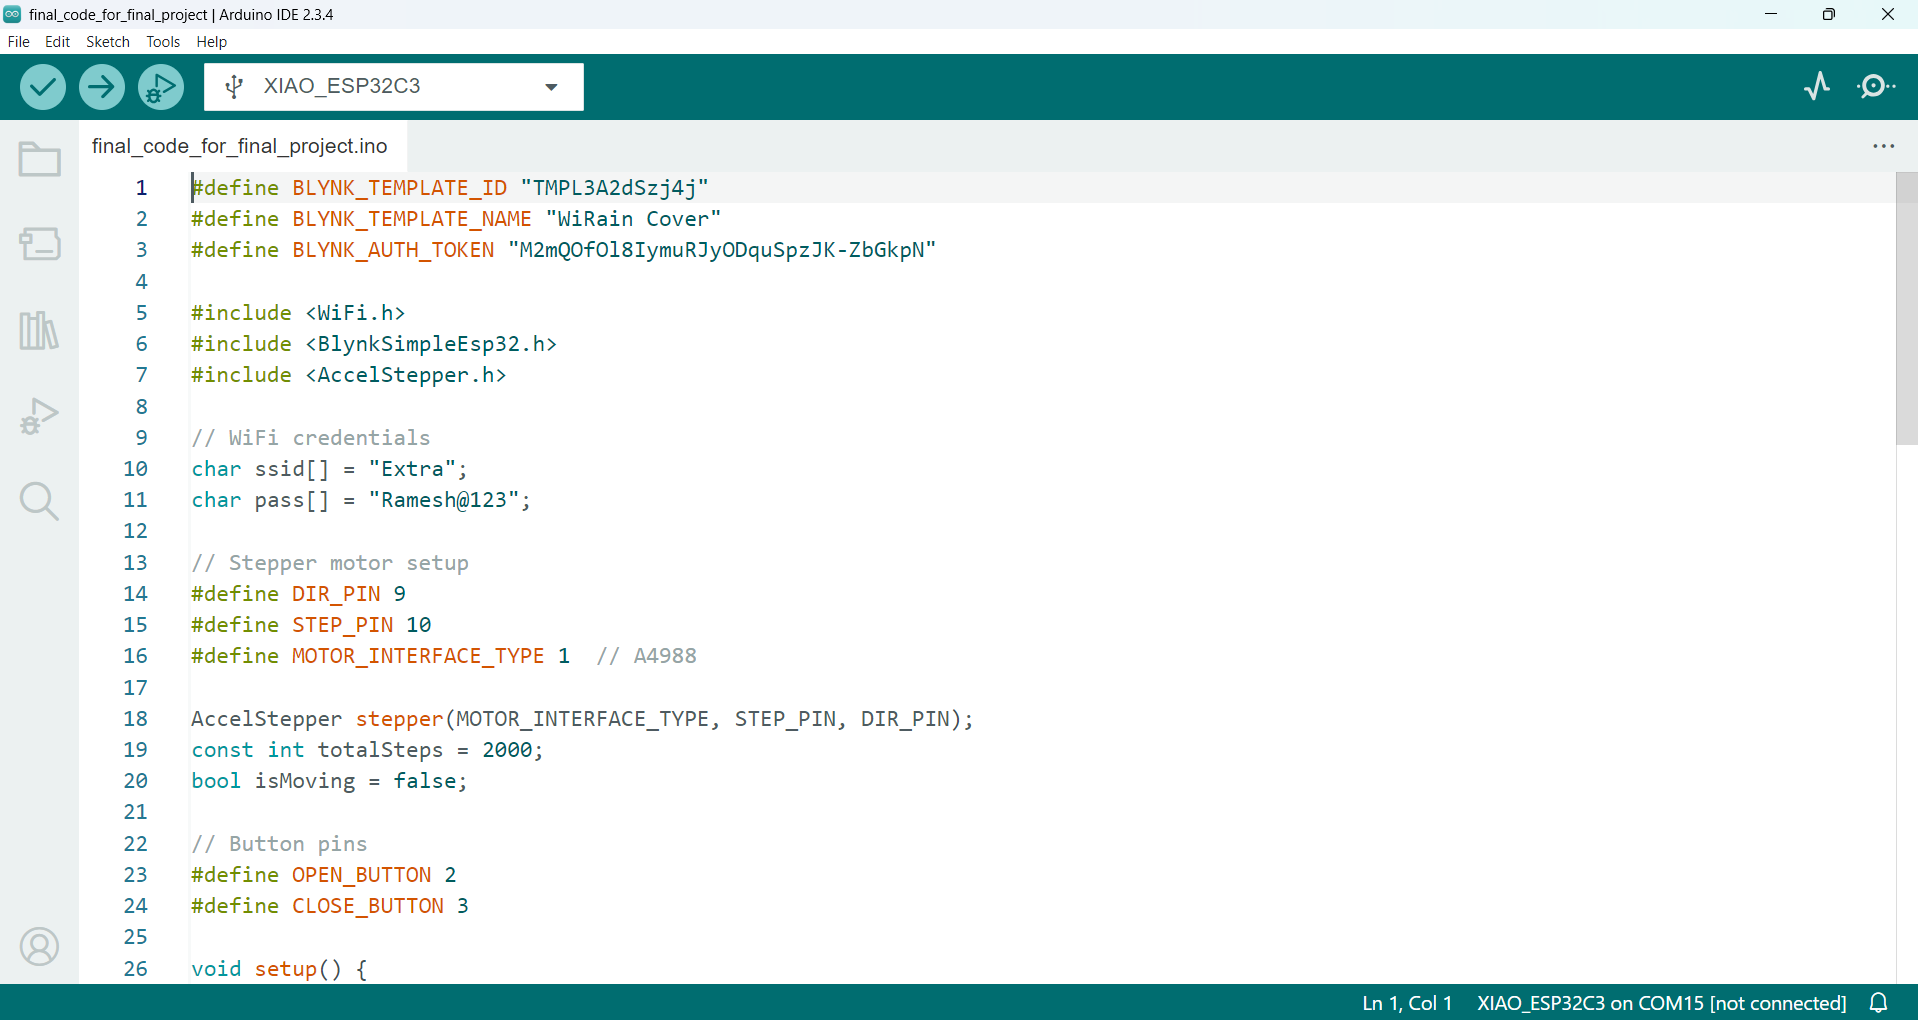Upload the sketch with the arrow button
The image size is (1918, 1020).
pyautogui.click(x=102, y=87)
